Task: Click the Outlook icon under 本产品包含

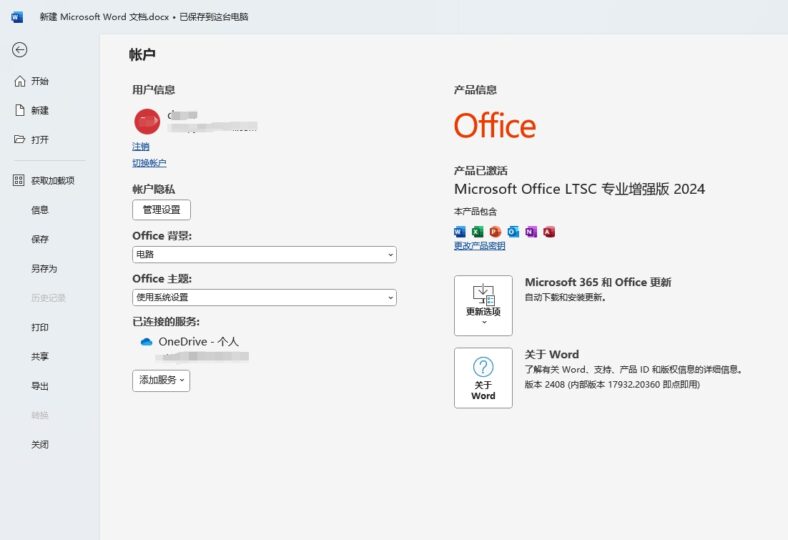Action: 513,232
